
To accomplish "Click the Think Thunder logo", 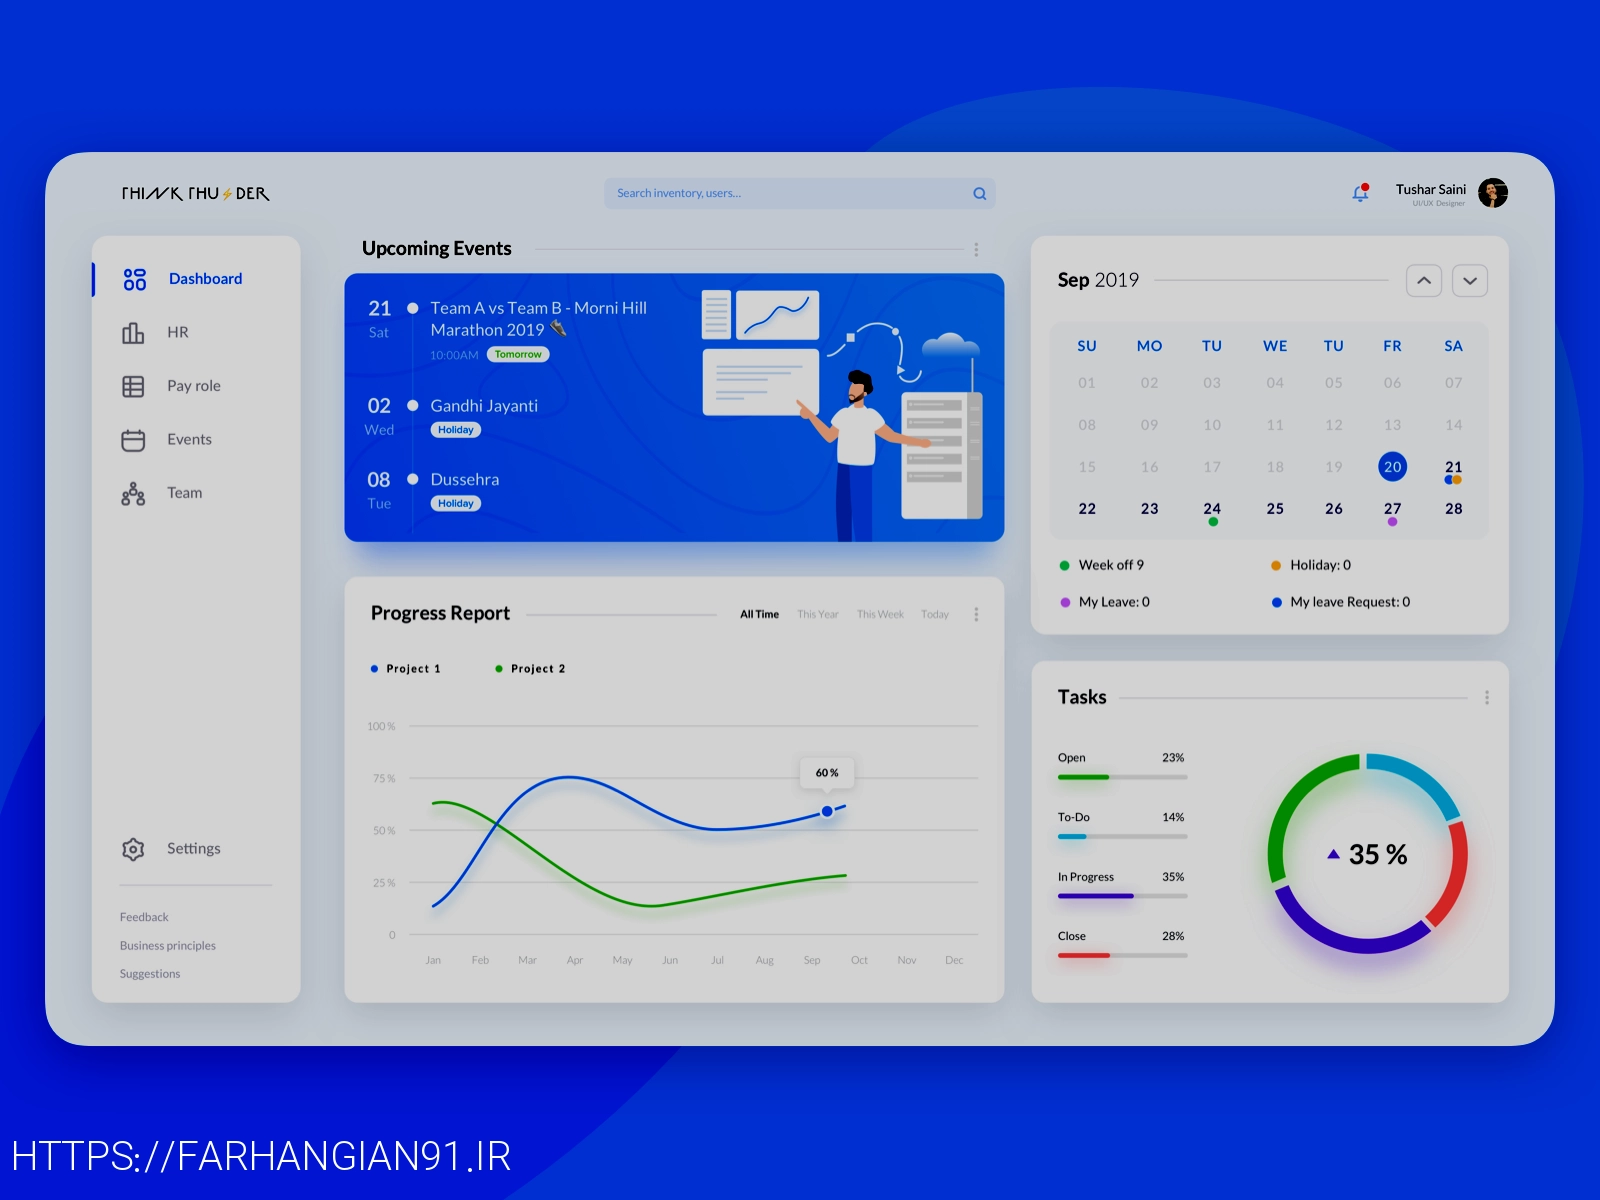I will [x=195, y=193].
